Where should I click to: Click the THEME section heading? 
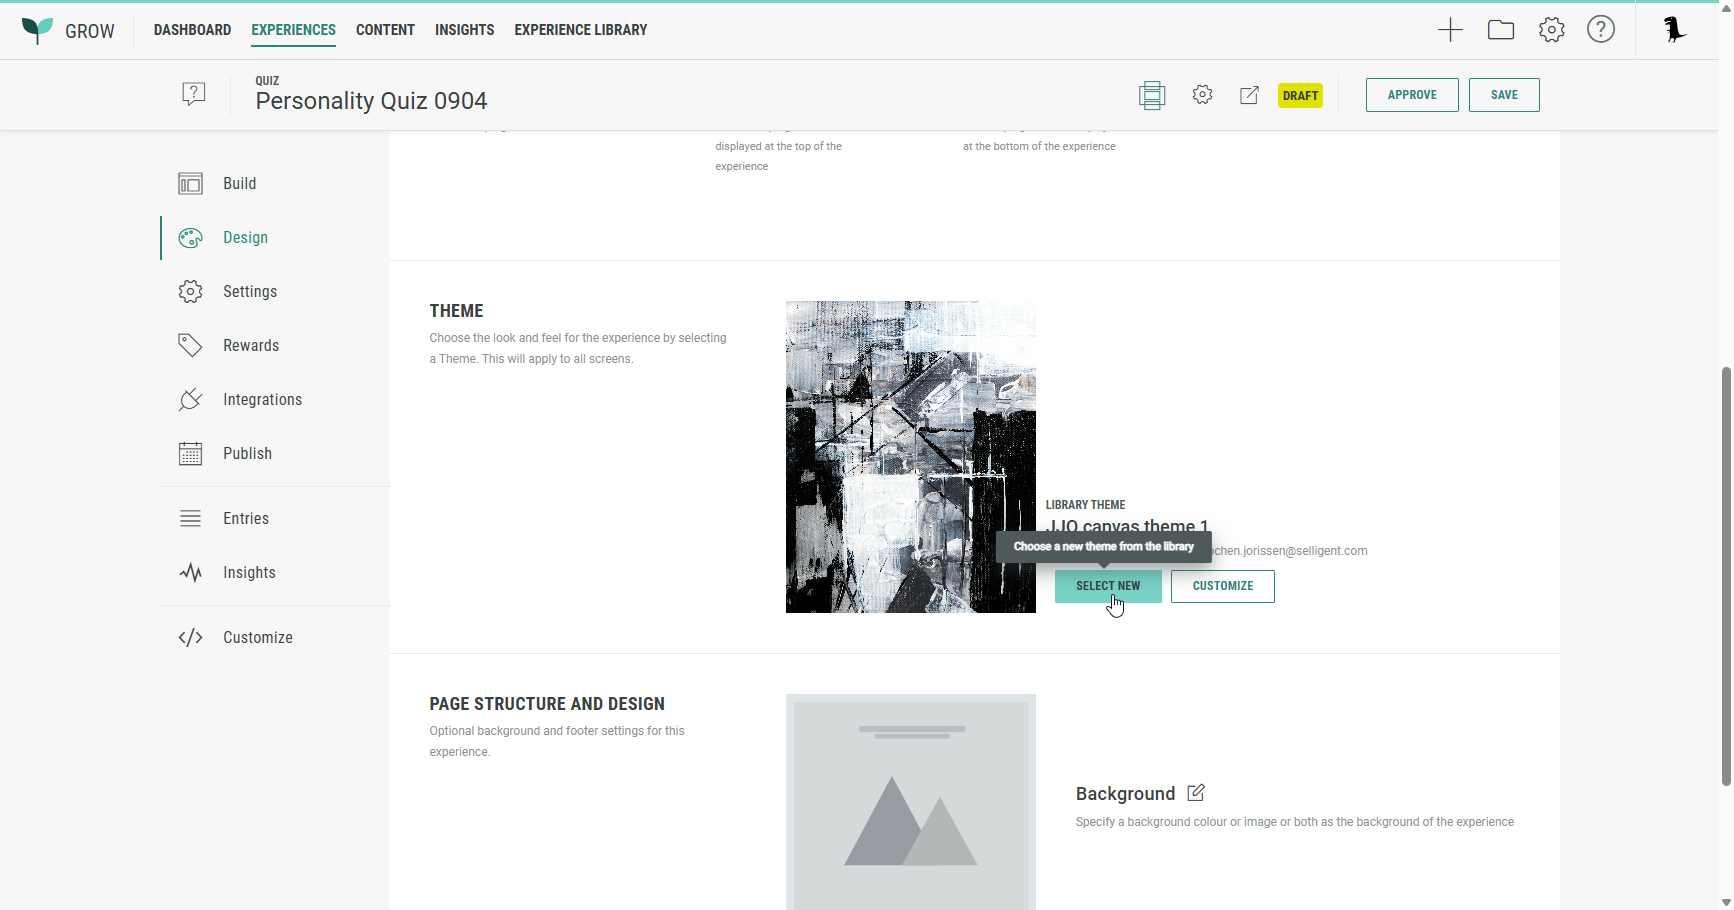456,311
